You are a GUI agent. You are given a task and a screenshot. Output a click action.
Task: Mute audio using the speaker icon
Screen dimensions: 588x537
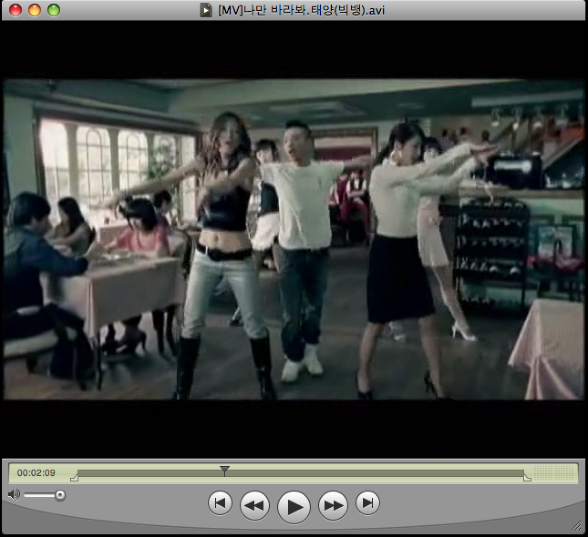click(x=14, y=495)
